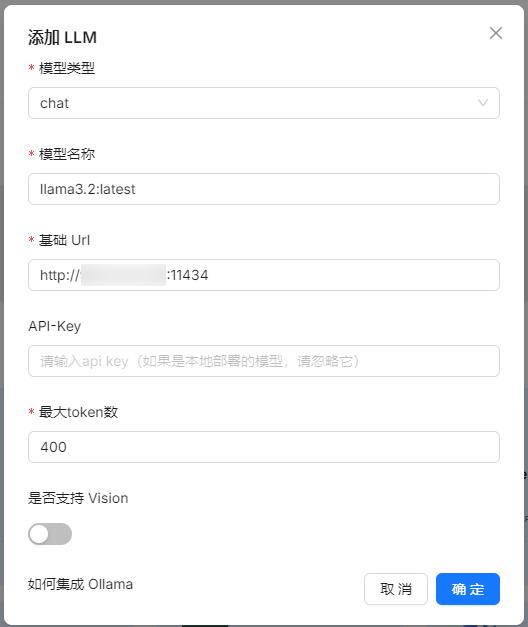Open the 如何集成 Ollama help link
Screen dimensions: 528x627
[80, 584]
